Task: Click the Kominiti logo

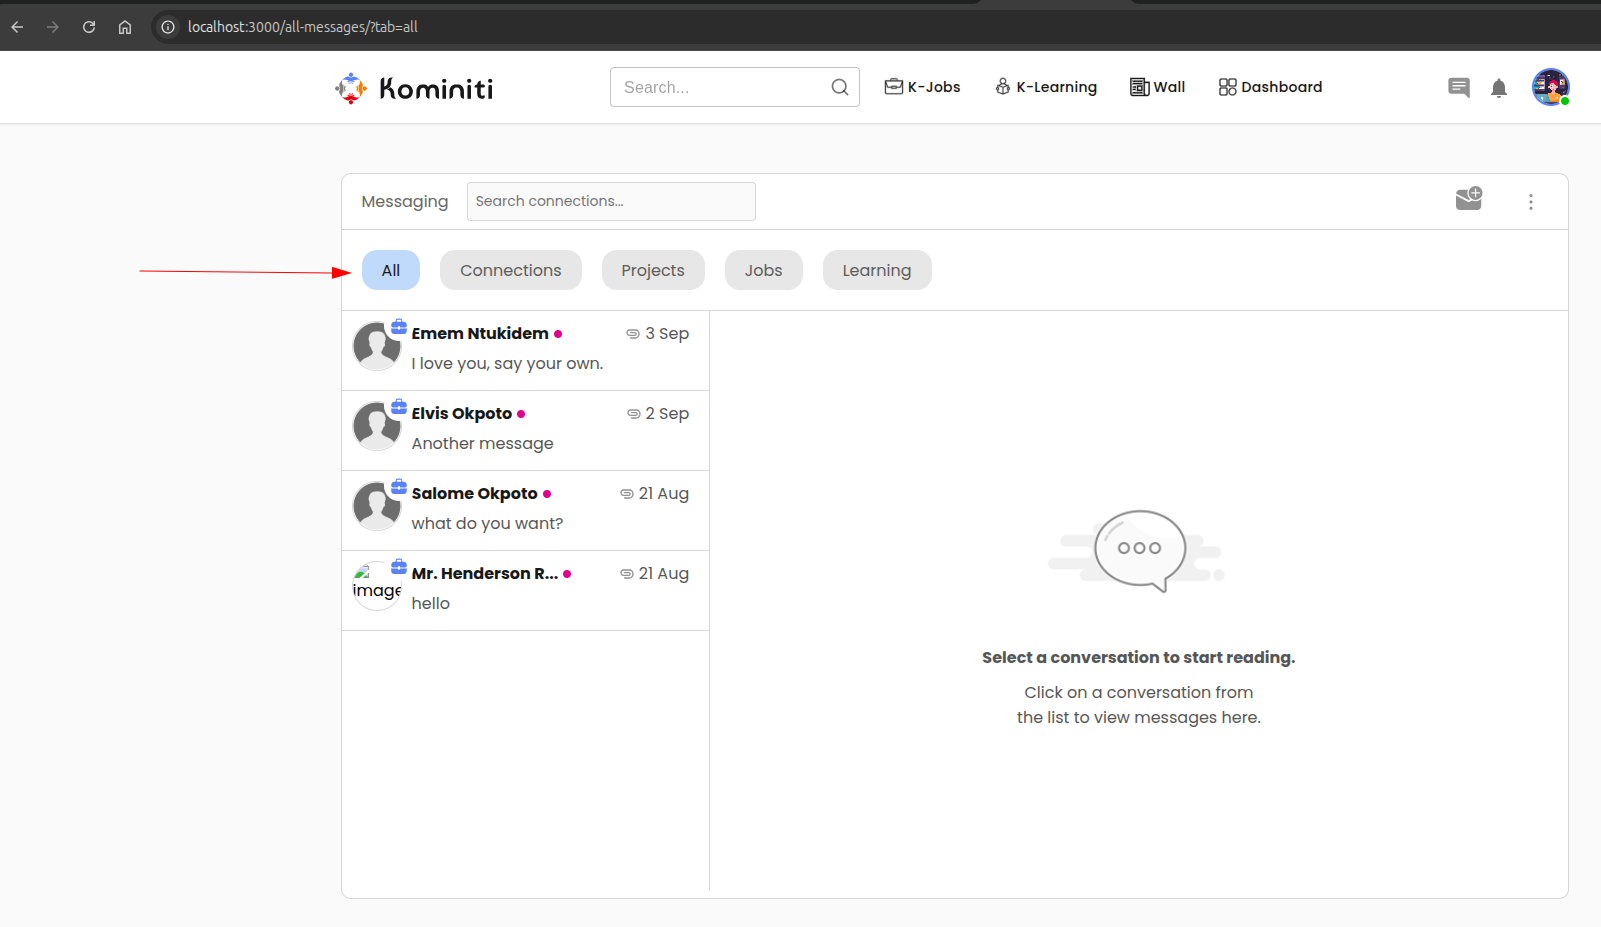Action: [x=414, y=88]
